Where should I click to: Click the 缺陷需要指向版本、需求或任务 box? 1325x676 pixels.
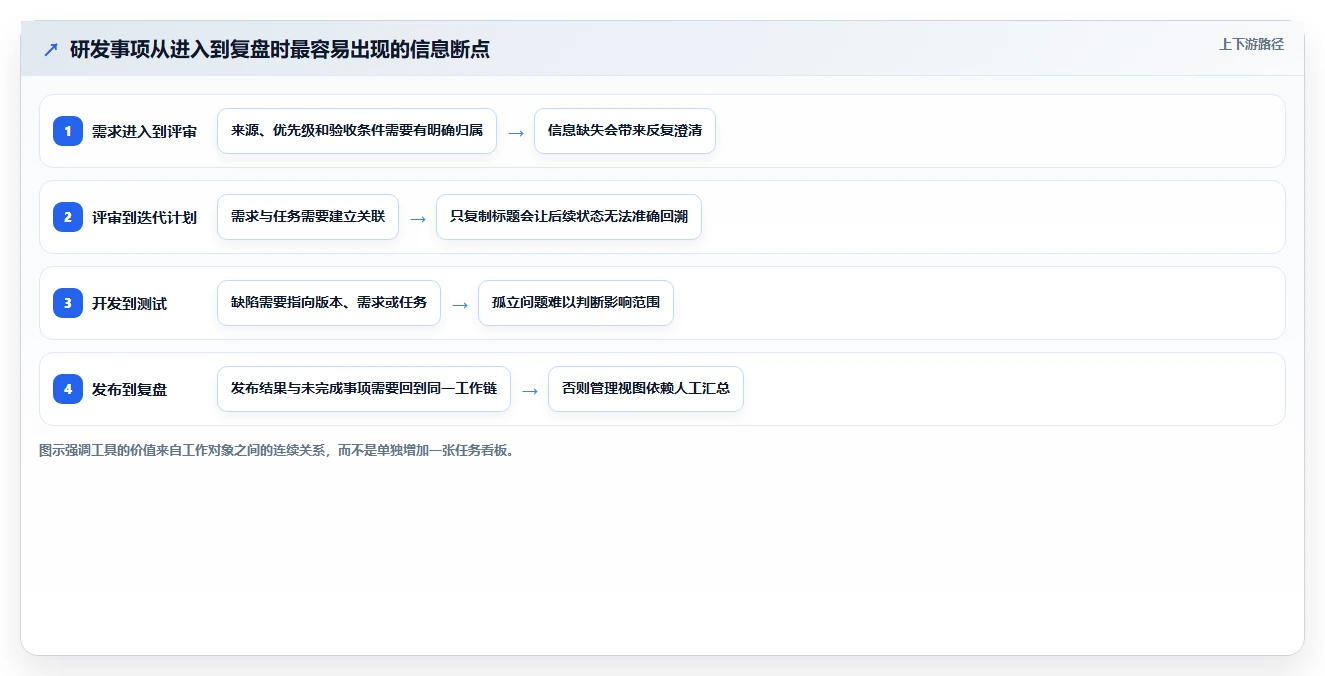329,303
